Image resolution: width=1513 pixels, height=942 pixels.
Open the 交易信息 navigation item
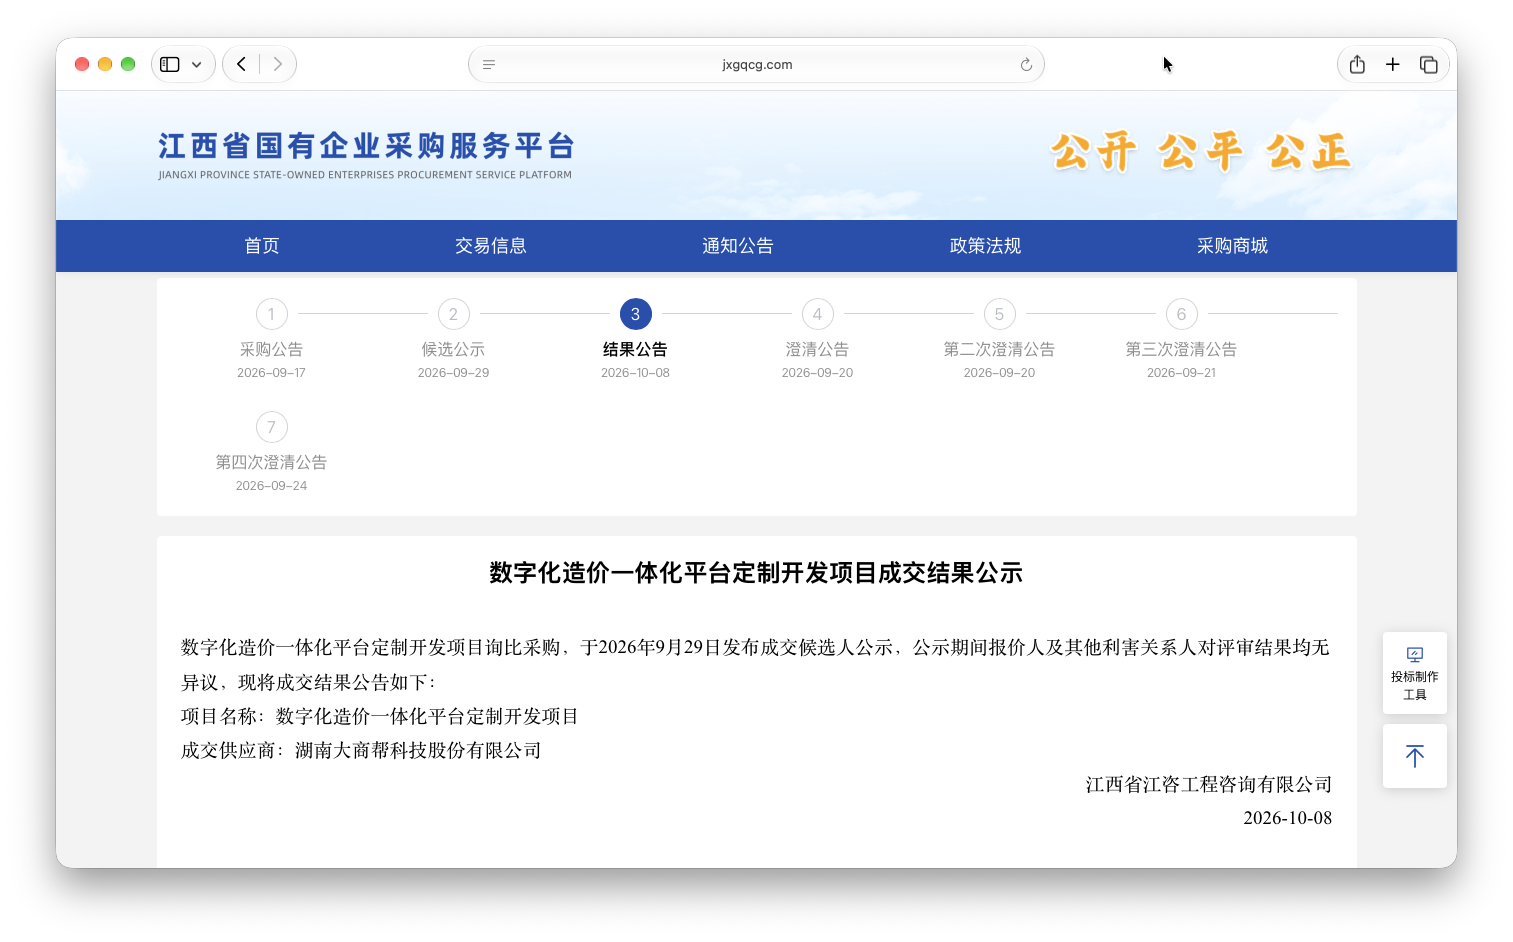click(490, 246)
